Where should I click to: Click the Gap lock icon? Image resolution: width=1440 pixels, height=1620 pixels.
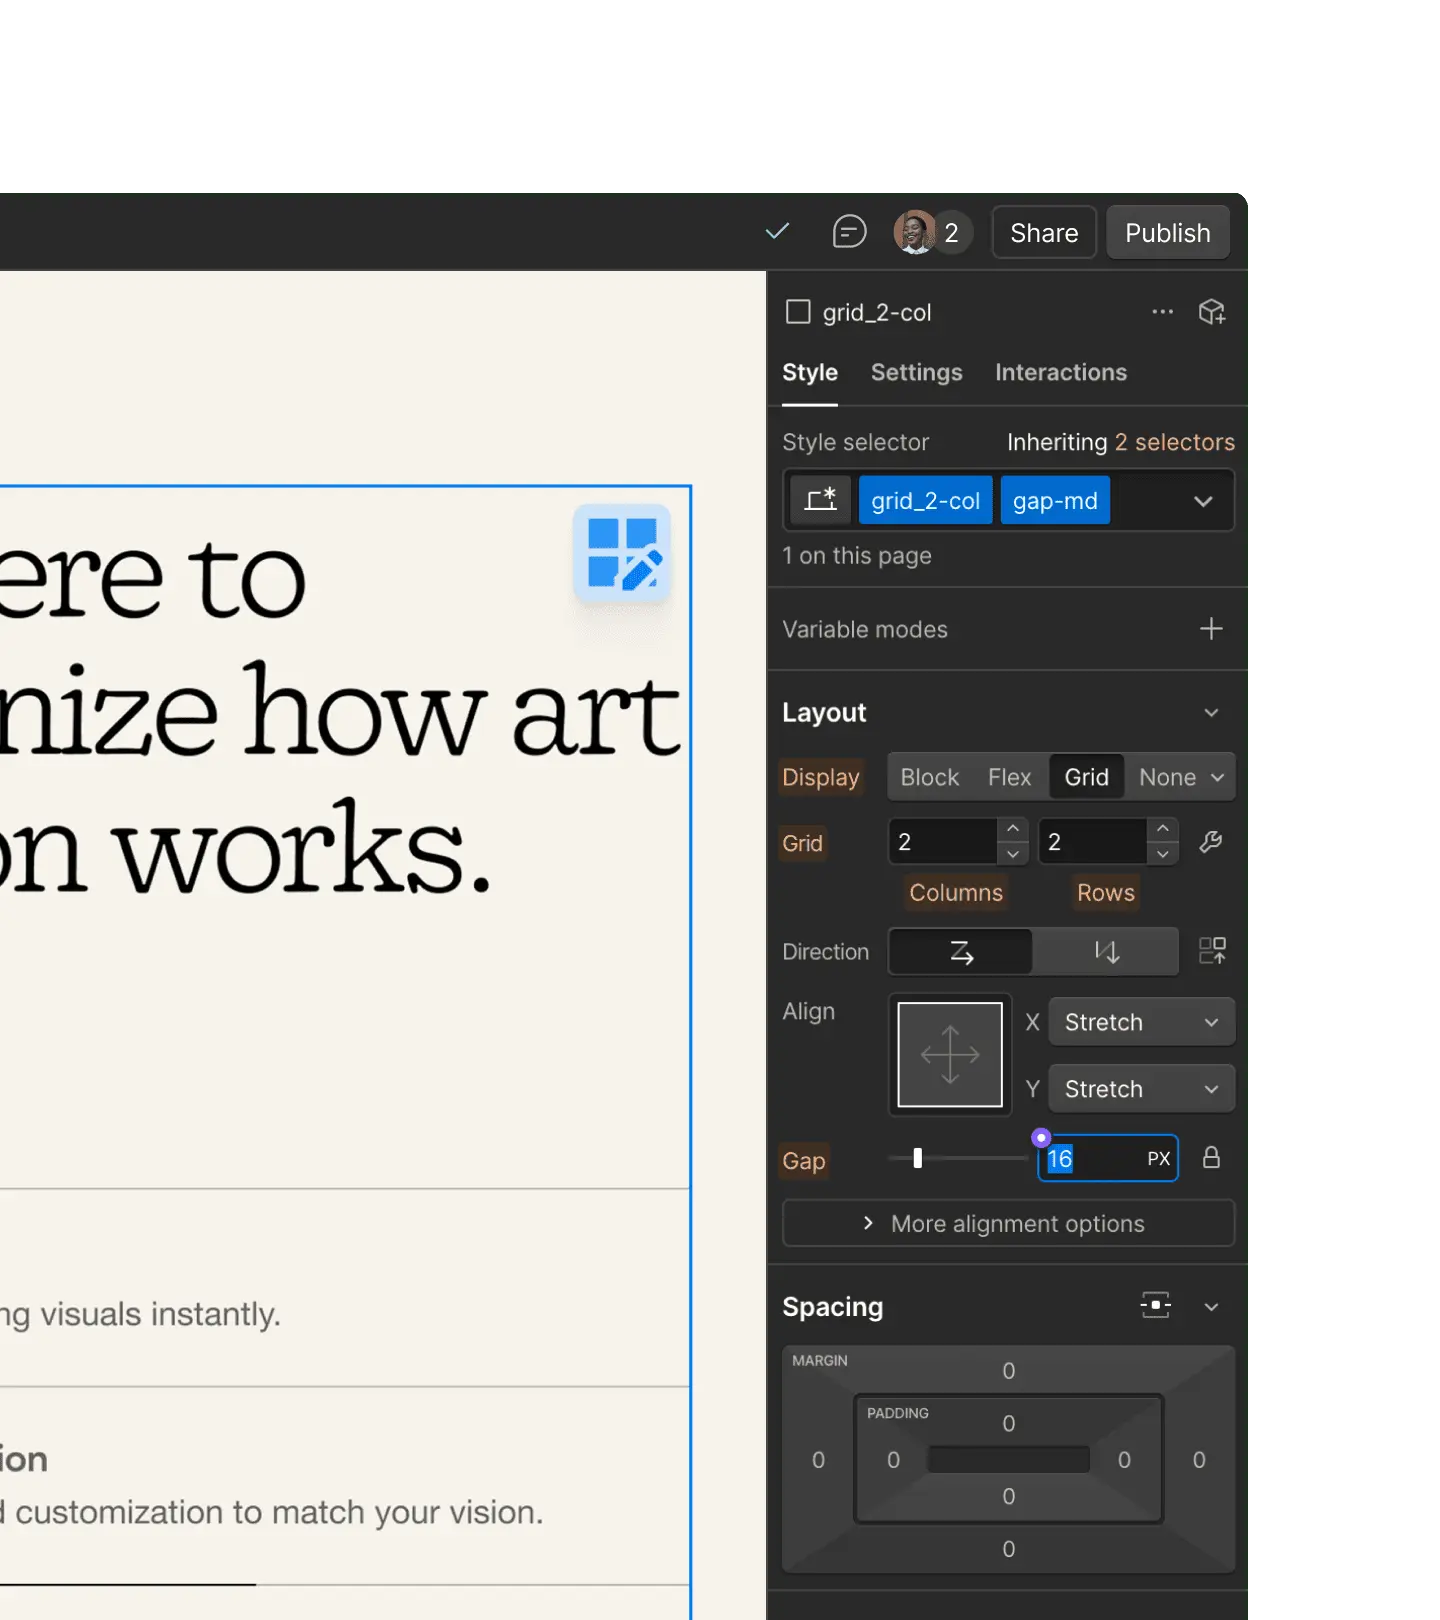tap(1211, 1158)
